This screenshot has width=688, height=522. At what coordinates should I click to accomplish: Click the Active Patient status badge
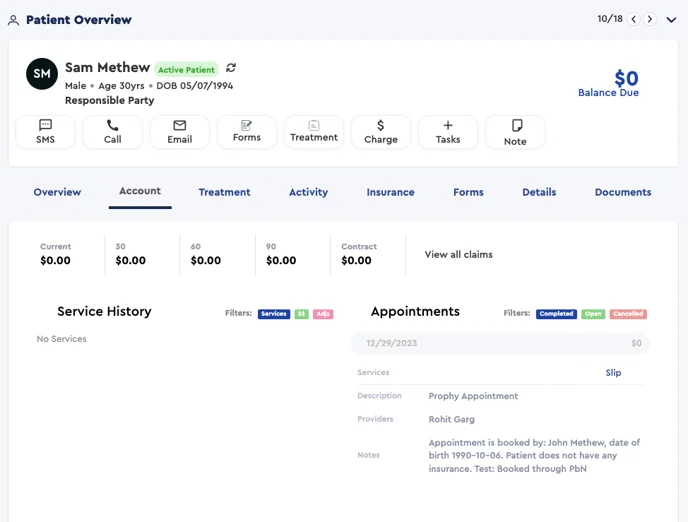pyautogui.click(x=186, y=70)
